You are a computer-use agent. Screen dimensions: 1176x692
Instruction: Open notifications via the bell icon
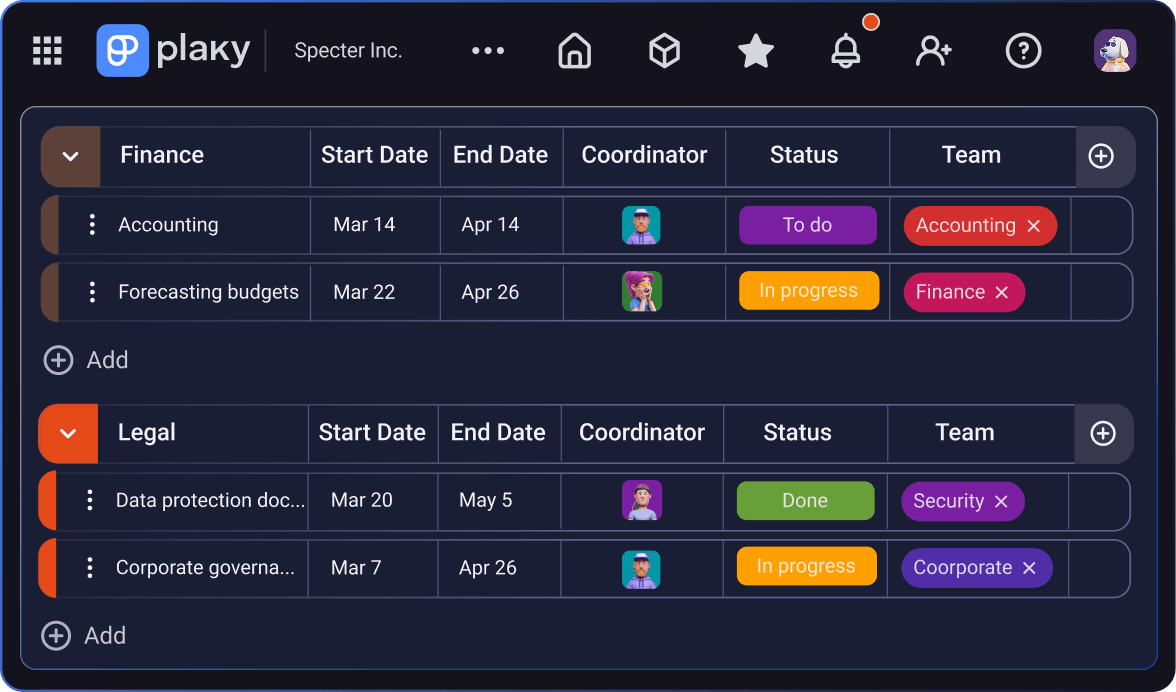tap(846, 50)
